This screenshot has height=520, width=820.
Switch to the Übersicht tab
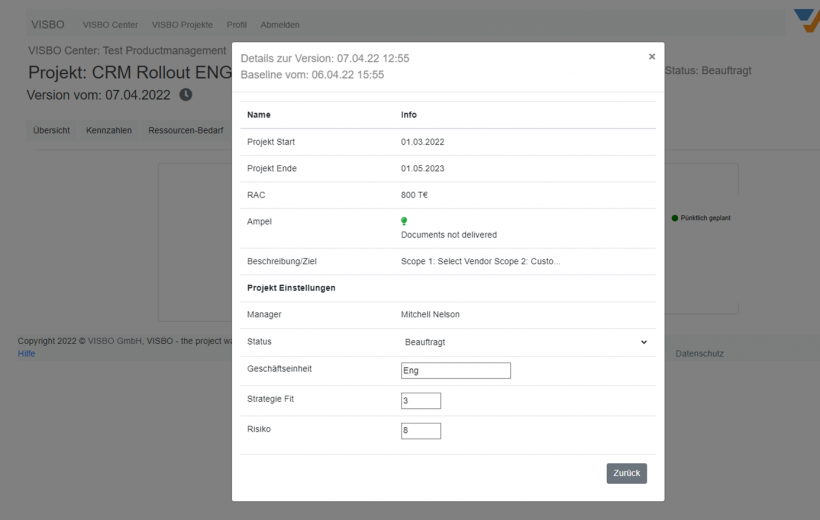(51, 130)
